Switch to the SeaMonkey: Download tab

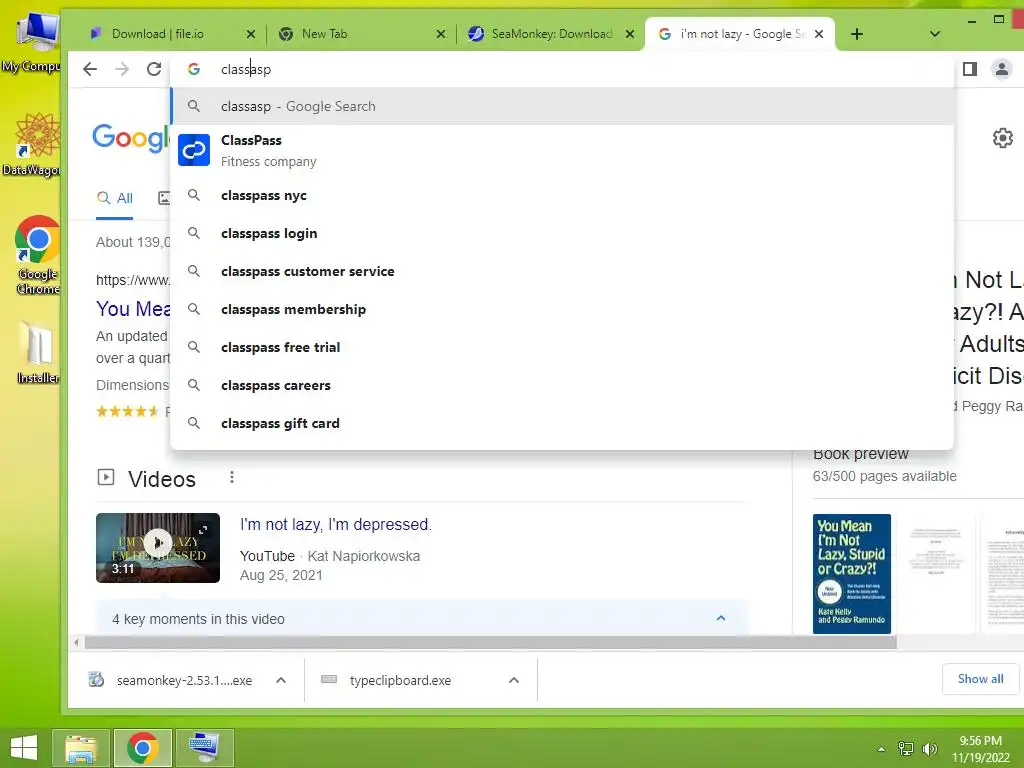pos(552,34)
